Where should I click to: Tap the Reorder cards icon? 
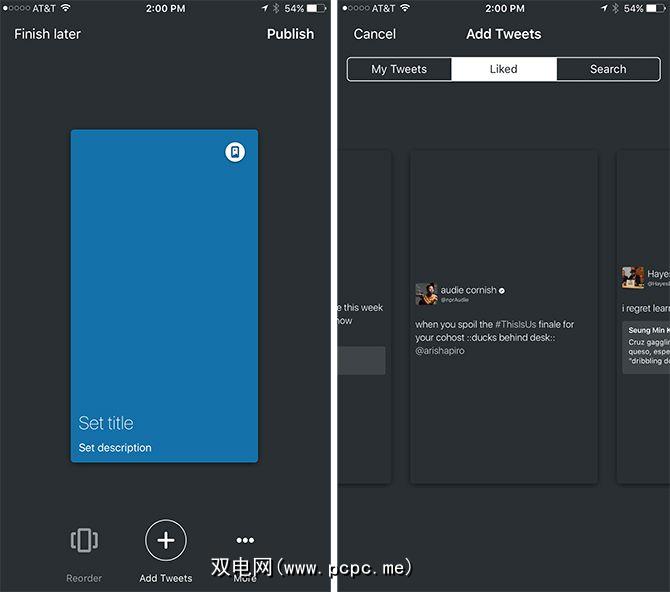click(x=84, y=541)
